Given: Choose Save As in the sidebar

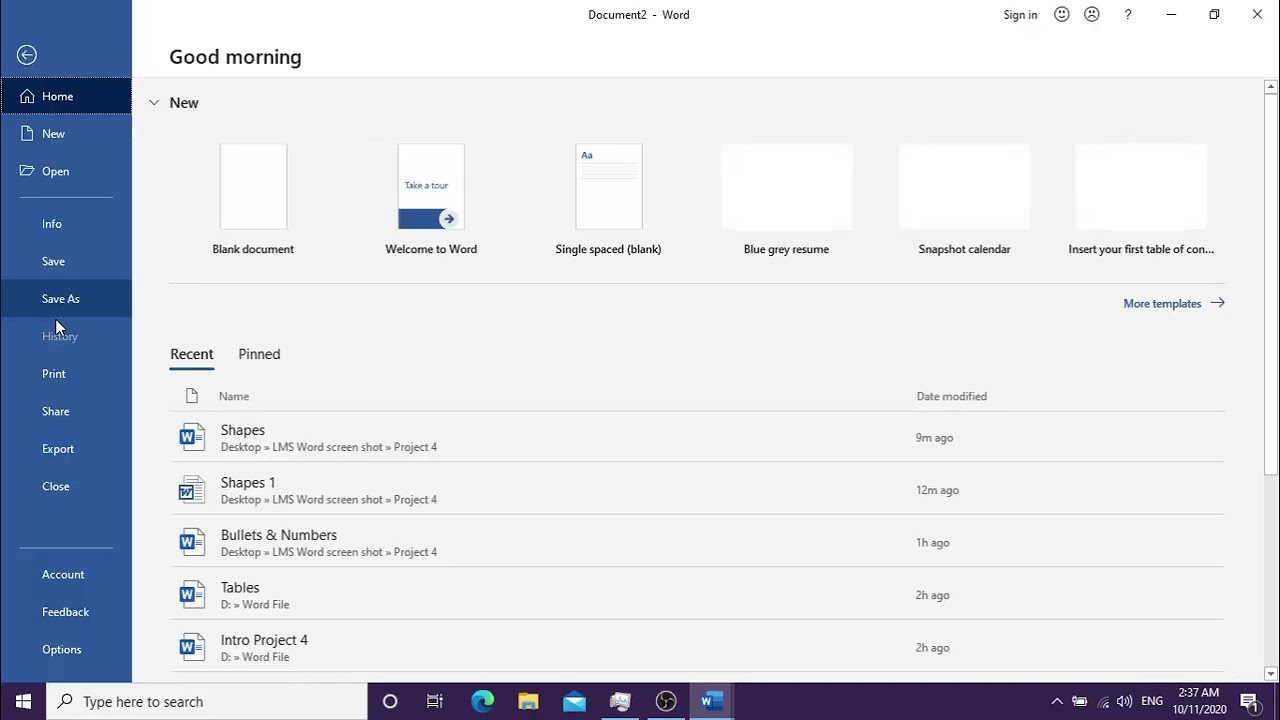Looking at the screenshot, I should coord(66,299).
